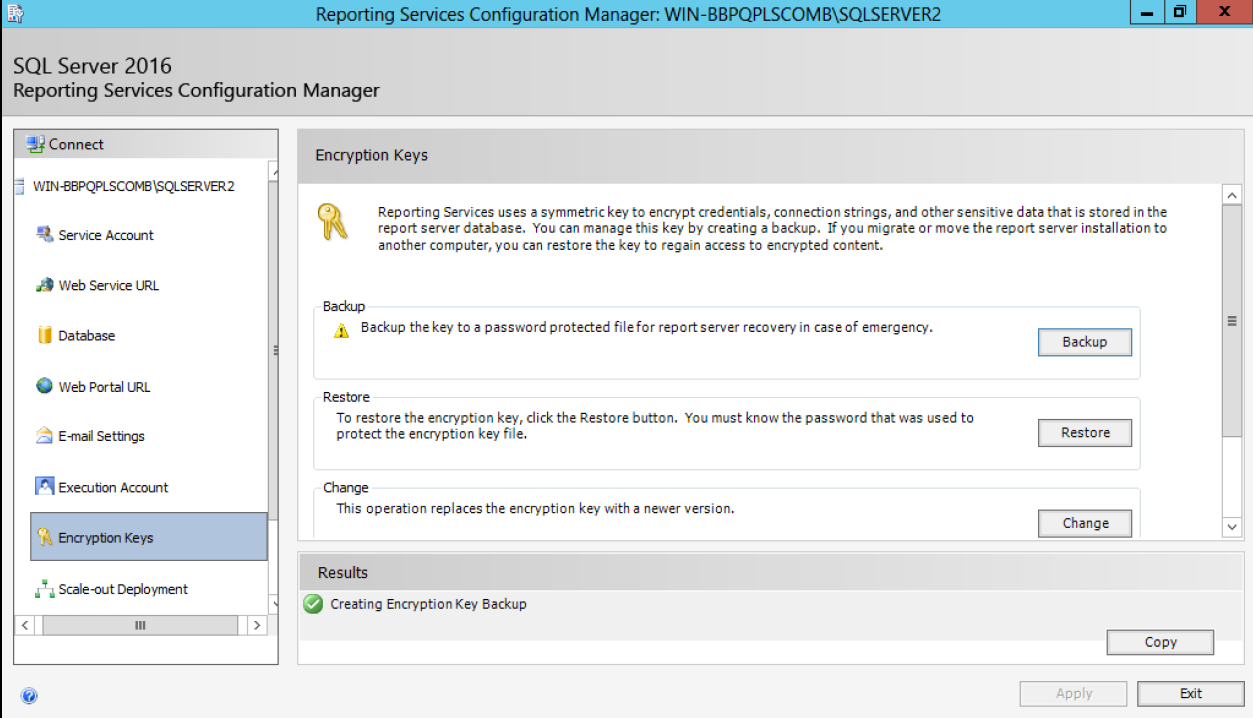
Task: Open the Web Service URL page
Action: pyautogui.click(x=109, y=285)
